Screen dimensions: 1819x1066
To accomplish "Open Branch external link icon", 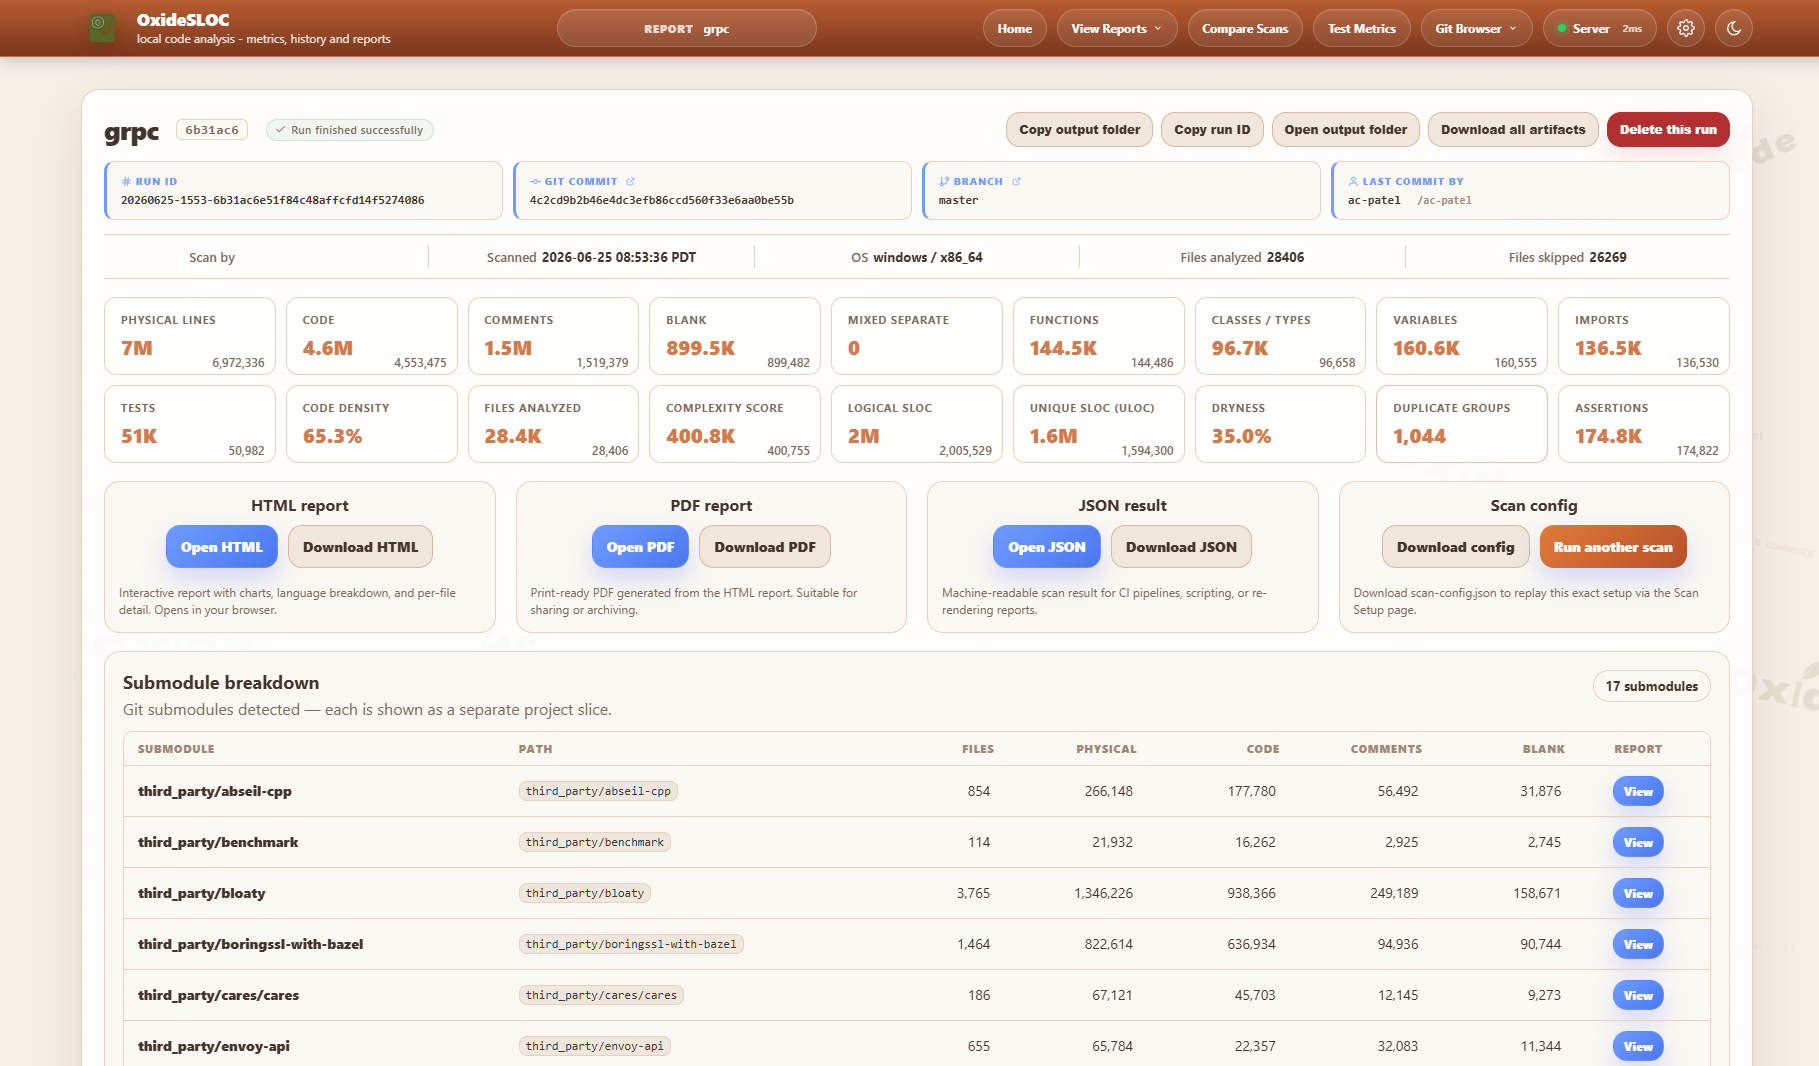I will pyautogui.click(x=1016, y=182).
